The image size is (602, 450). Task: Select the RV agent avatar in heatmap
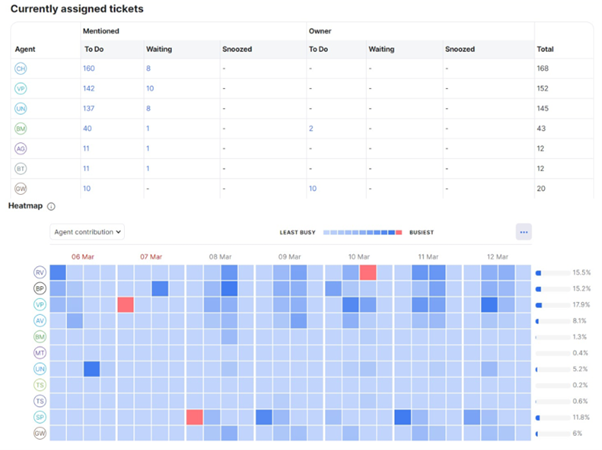coord(40,273)
